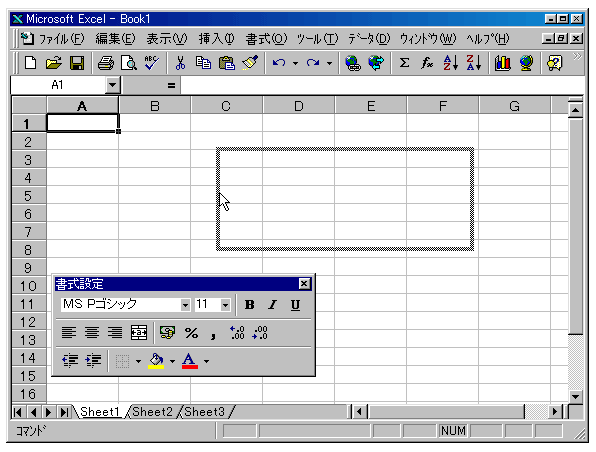The image size is (596, 452).
Task: Run the ABC spell check
Action: pos(152,63)
